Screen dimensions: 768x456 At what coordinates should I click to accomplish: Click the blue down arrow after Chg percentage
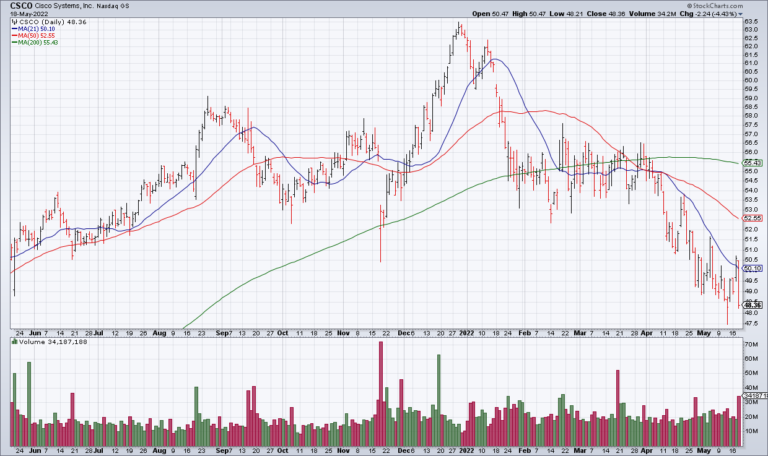click(x=740, y=14)
